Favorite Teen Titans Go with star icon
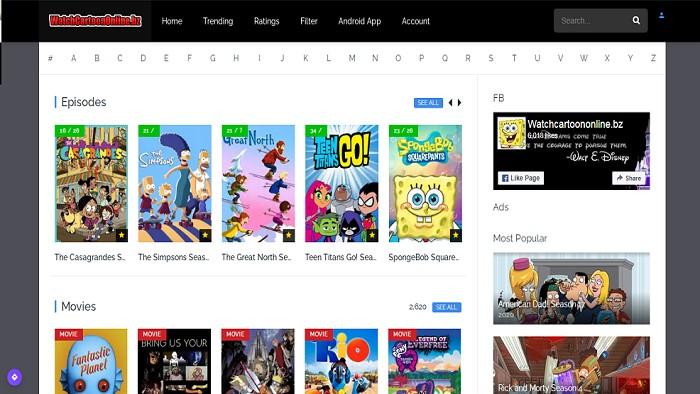The width and height of the screenshot is (700, 394). [x=372, y=235]
